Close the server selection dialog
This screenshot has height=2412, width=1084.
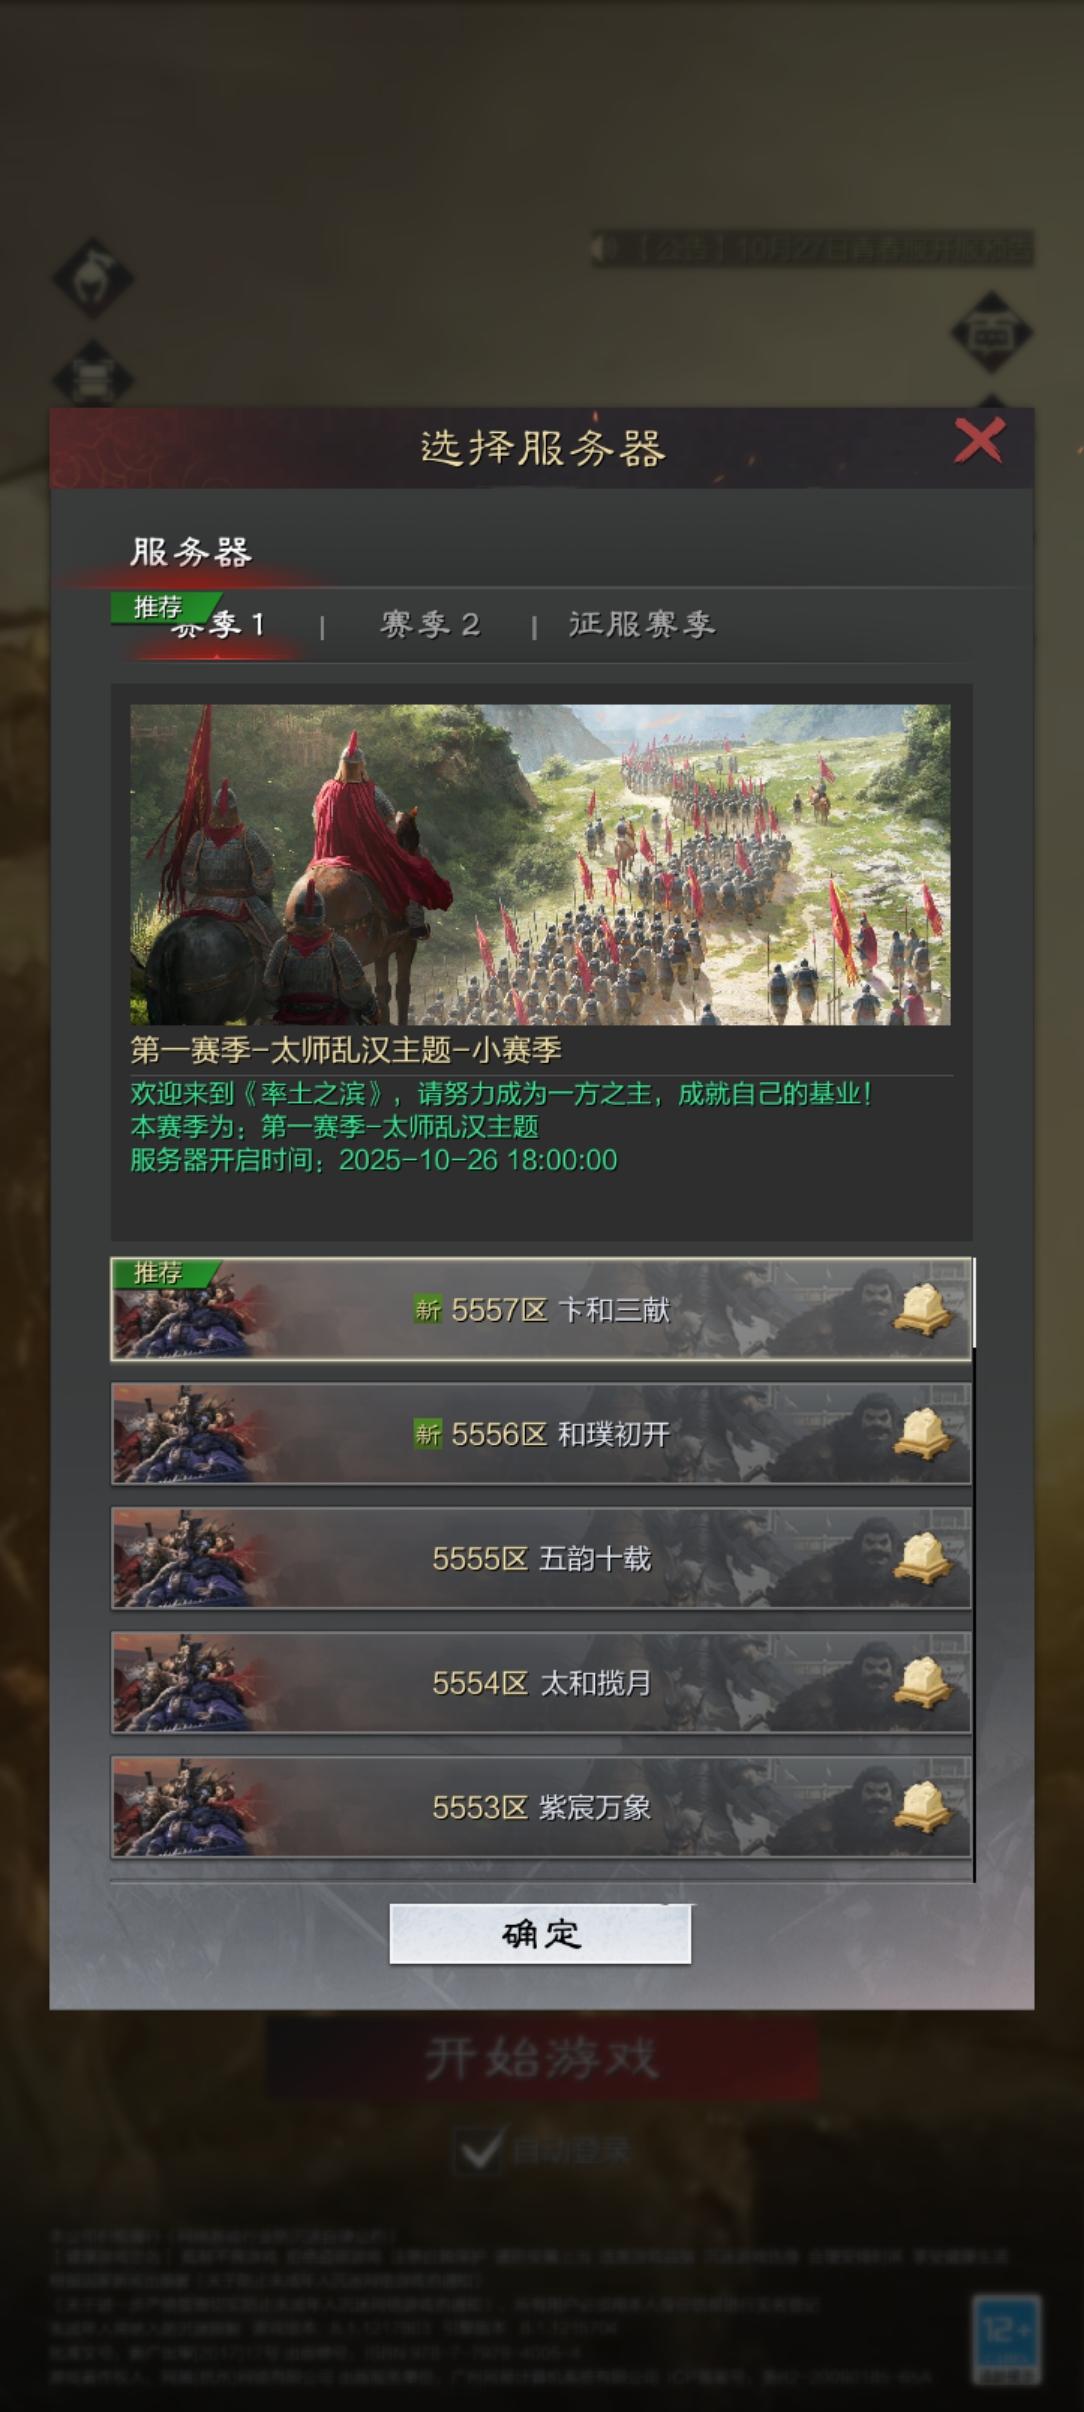coord(978,441)
